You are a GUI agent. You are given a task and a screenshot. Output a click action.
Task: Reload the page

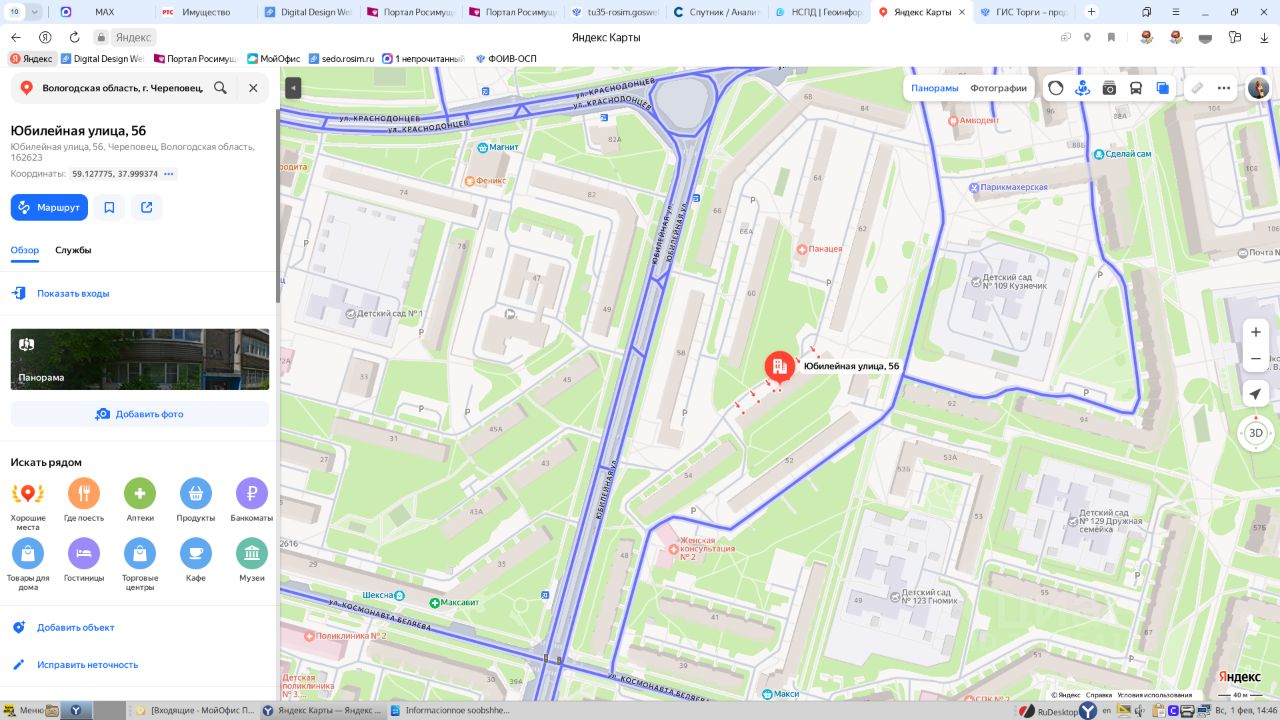[74, 37]
